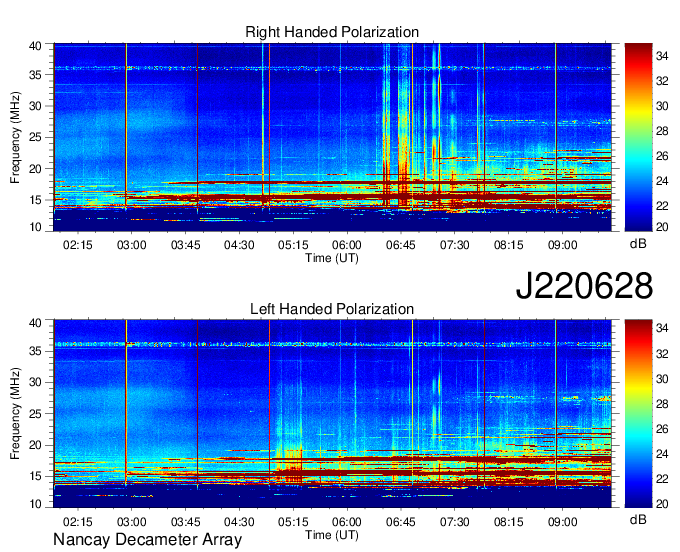Click the "dB" unit label under Right Handed colorbar
680x552 pixels.
[x=638, y=244]
